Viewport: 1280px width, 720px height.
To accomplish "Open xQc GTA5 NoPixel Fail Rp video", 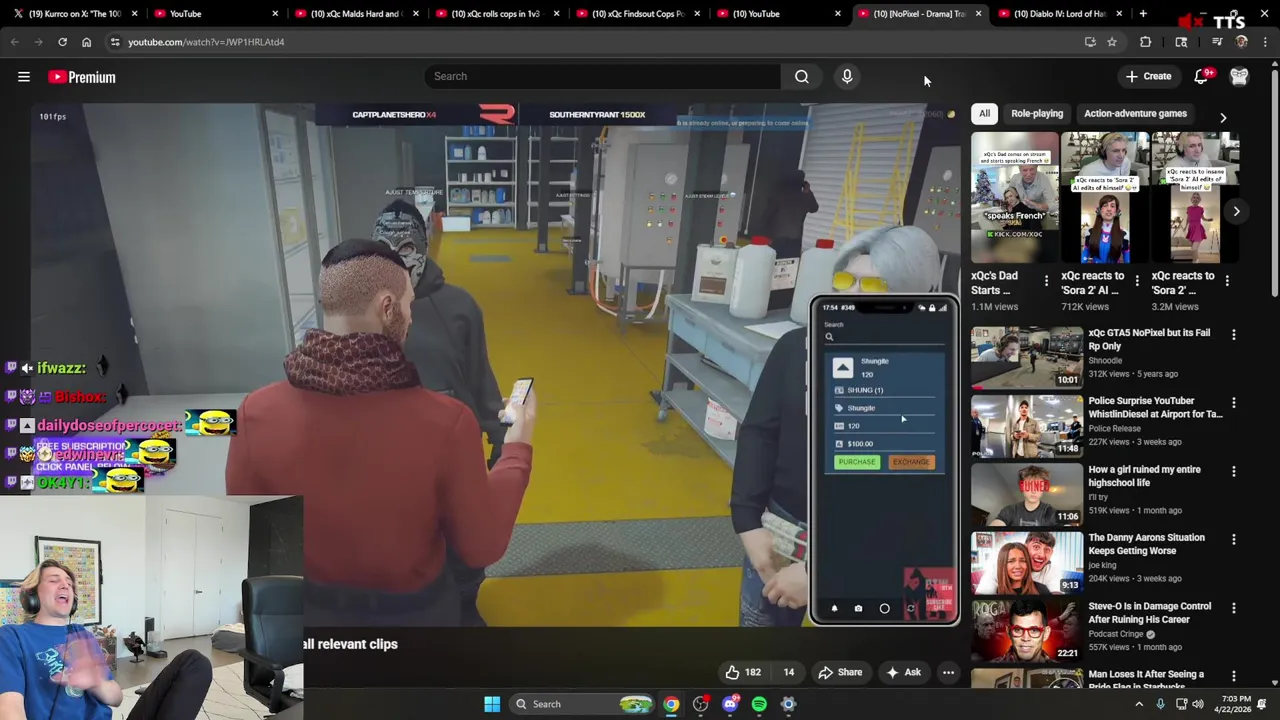I will [x=1027, y=357].
